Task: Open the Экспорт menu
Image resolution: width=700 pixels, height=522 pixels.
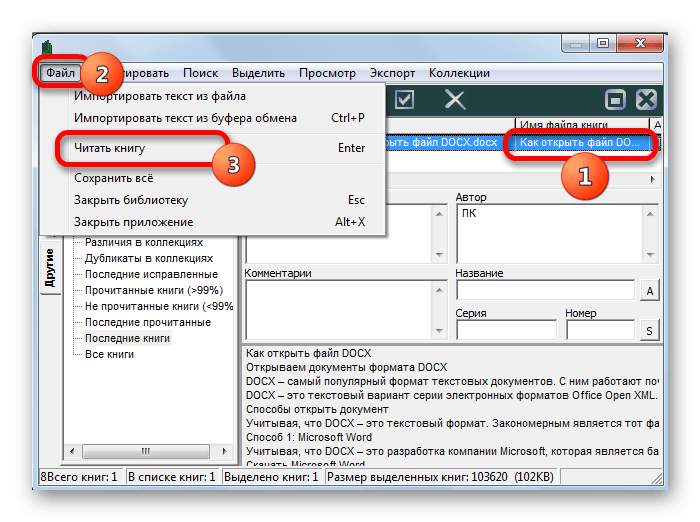Action: [392, 73]
